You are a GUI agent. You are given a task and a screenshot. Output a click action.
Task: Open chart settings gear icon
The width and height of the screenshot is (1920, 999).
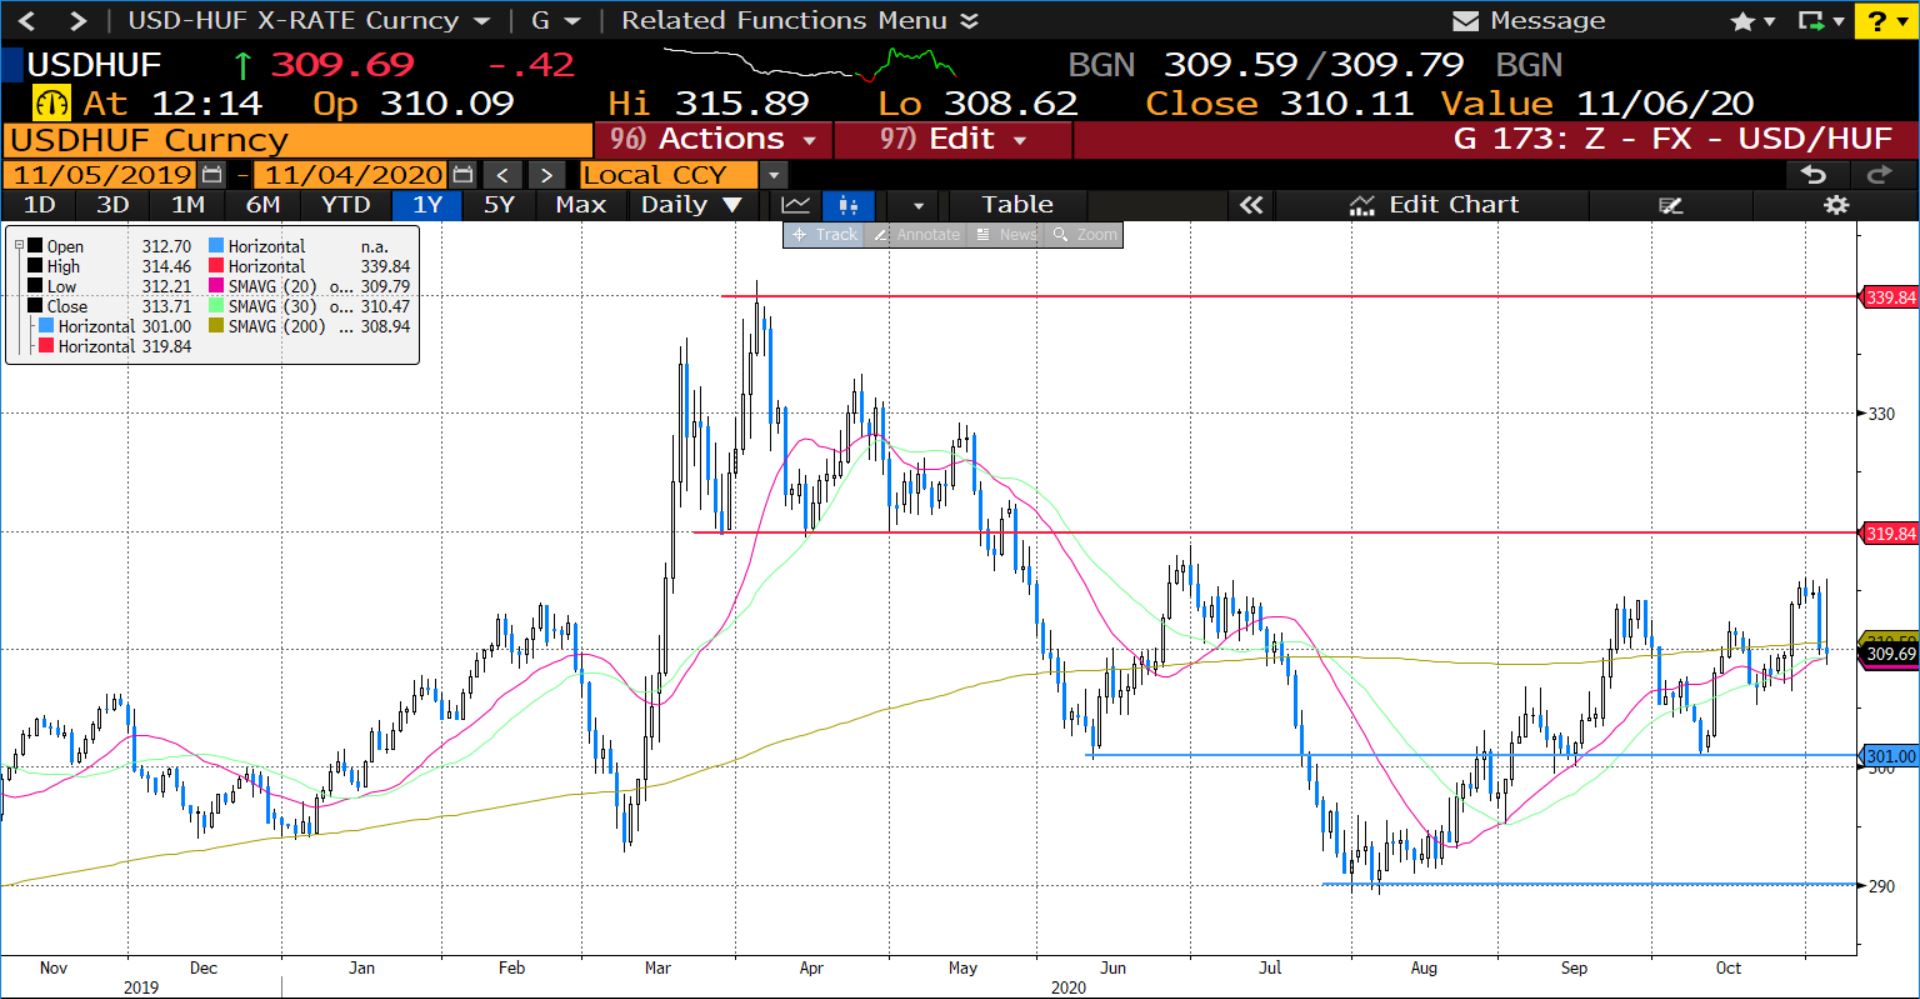(1836, 205)
